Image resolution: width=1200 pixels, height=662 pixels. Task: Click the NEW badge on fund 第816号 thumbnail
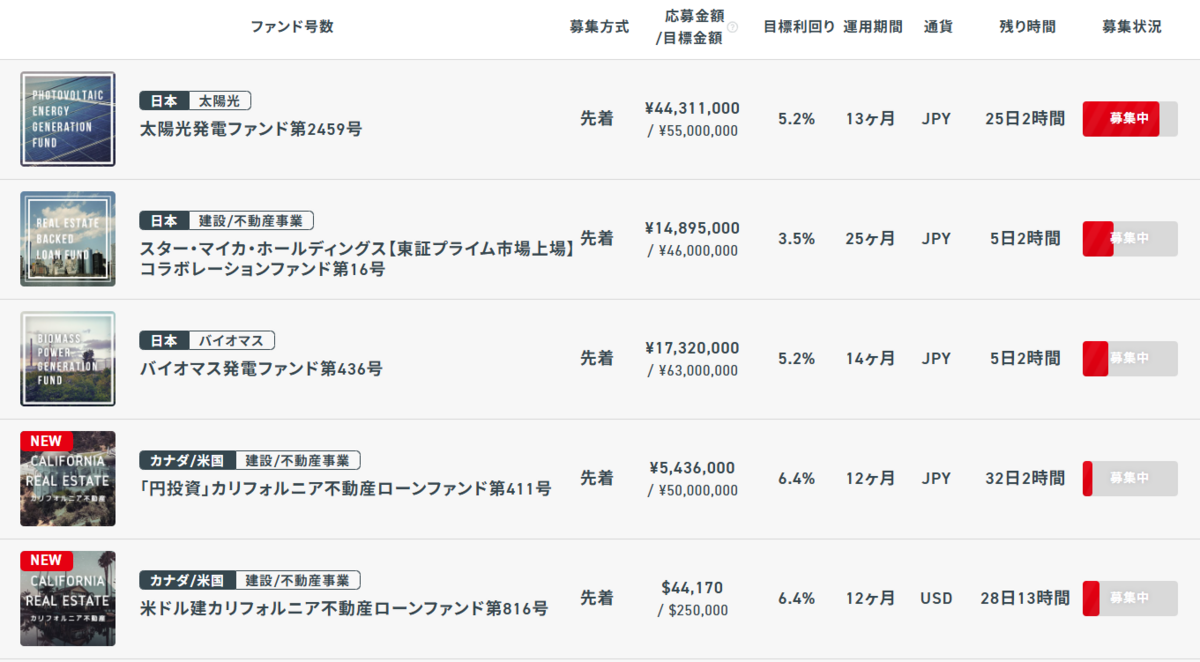[x=46, y=561]
